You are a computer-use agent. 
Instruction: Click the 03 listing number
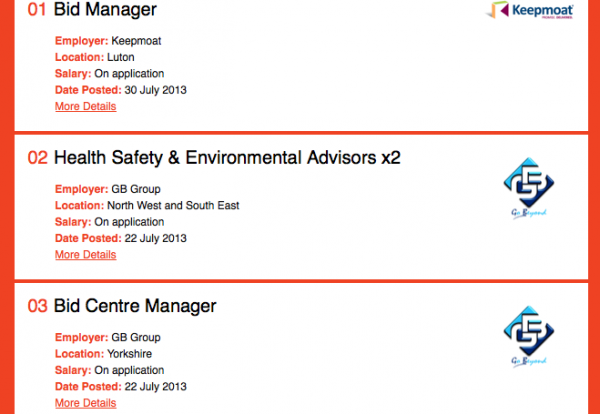coord(38,306)
